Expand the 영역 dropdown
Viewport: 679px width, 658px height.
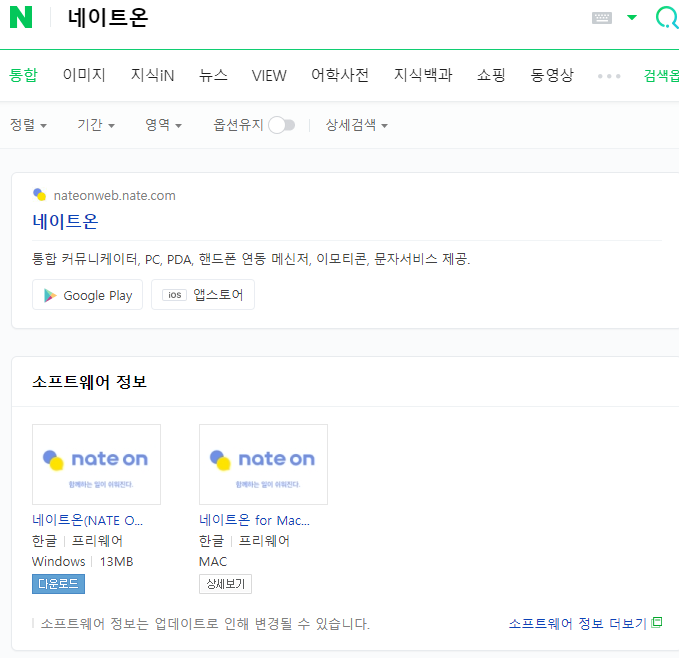[163, 125]
